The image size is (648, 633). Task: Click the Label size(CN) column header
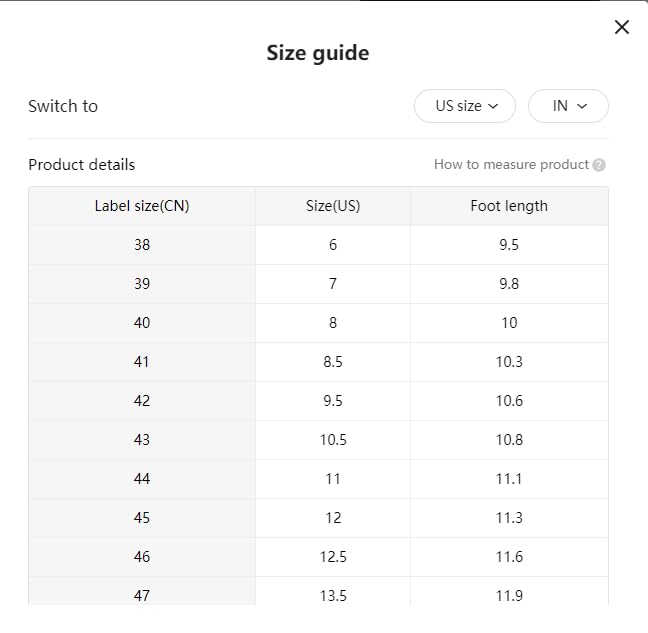[142, 206]
